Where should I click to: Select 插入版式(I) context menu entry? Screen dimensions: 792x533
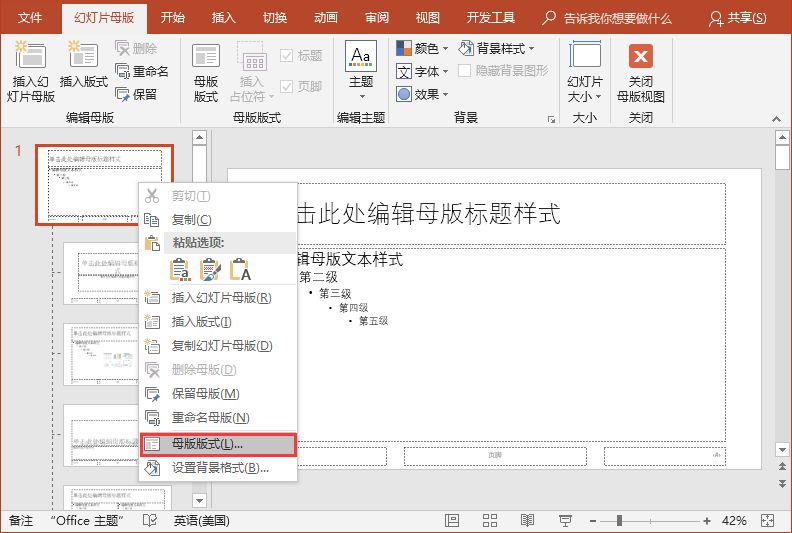tap(218, 322)
